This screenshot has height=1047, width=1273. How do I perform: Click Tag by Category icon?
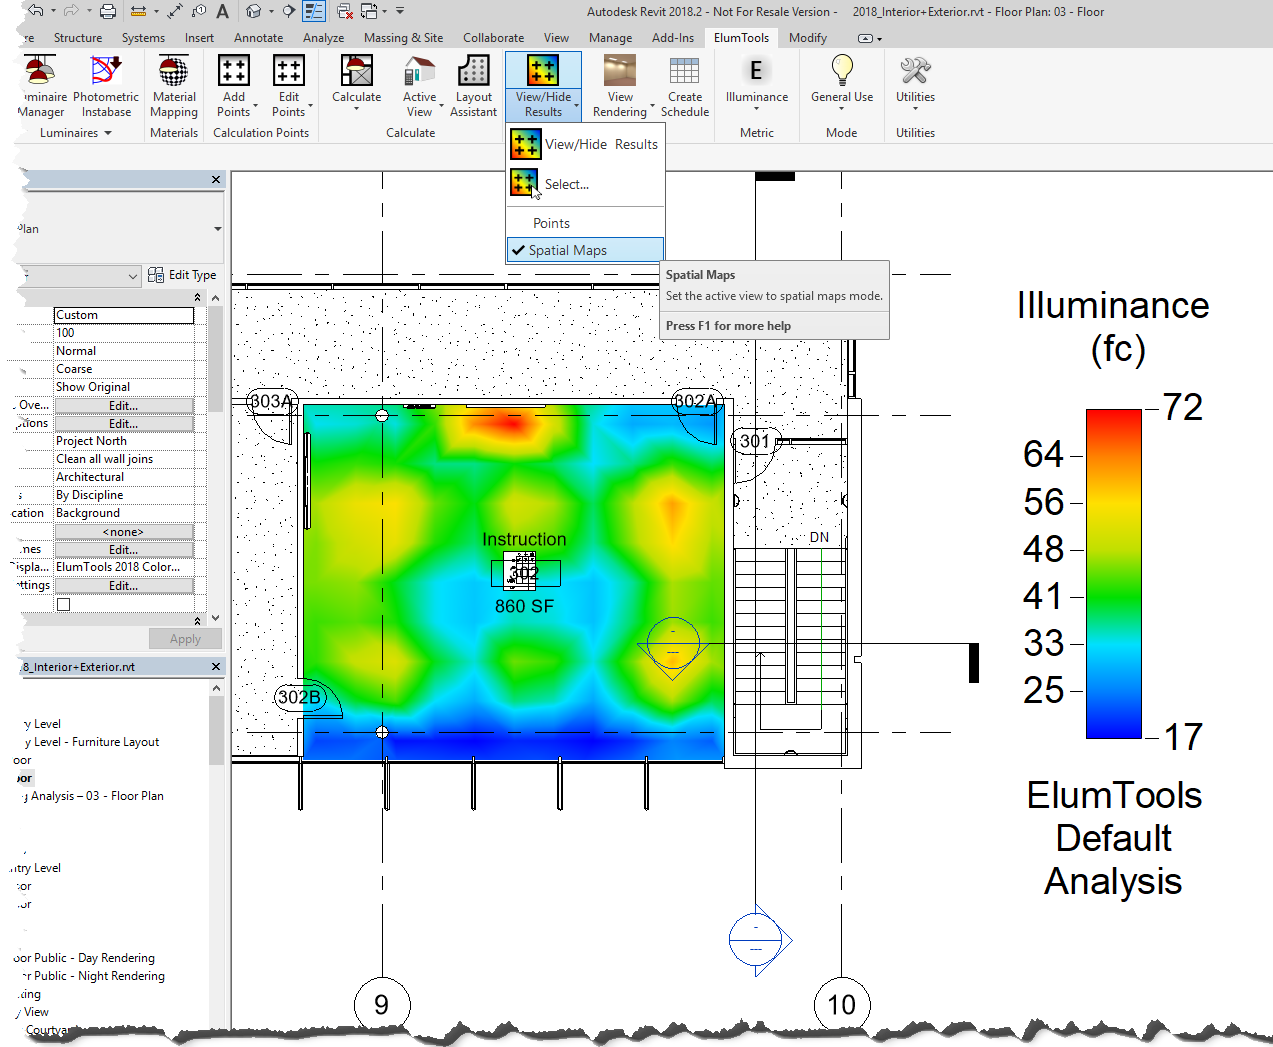[198, 11]
